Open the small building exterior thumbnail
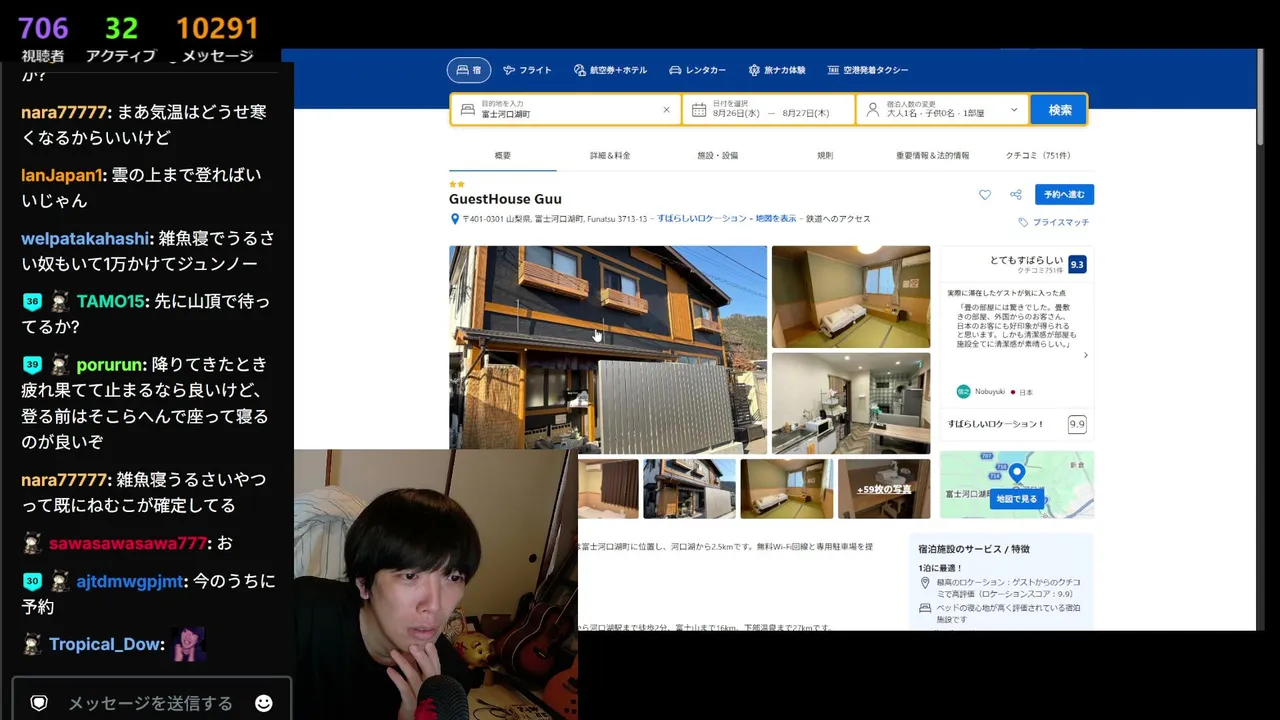Screen dimensions: 1280x720 689,488
